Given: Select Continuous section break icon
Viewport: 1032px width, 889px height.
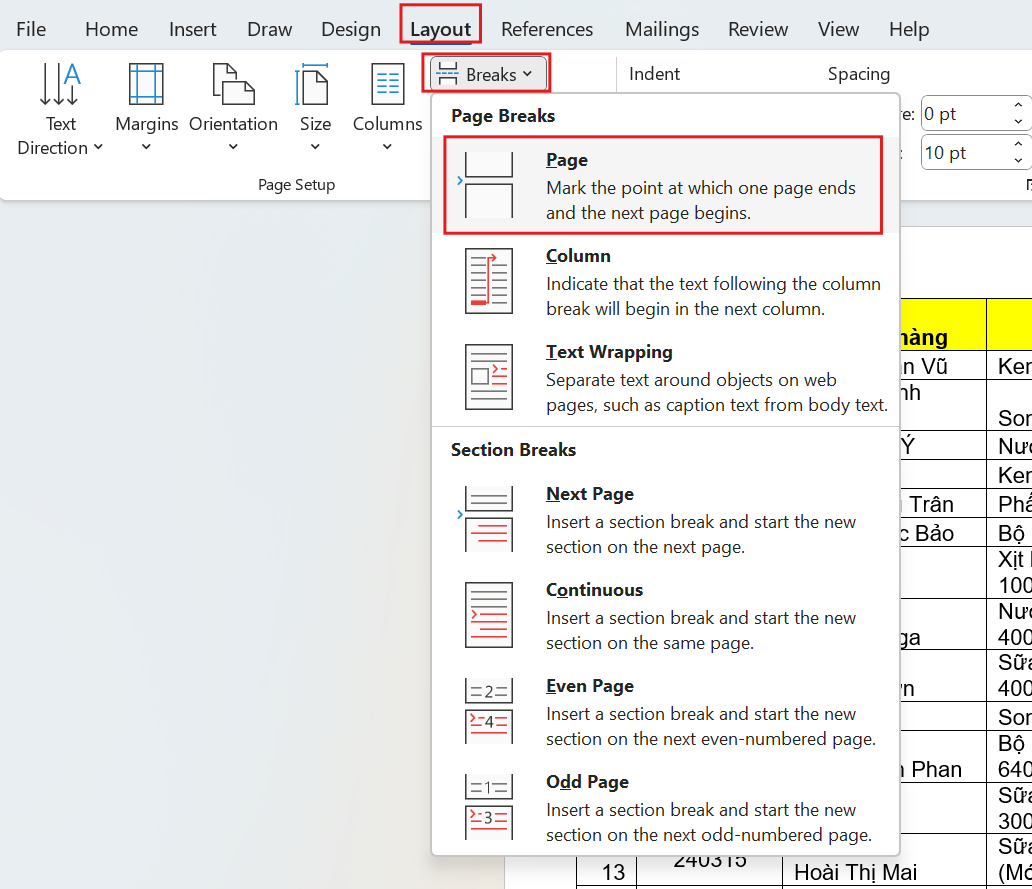Looking at the screenshot, I should [488, 615].
